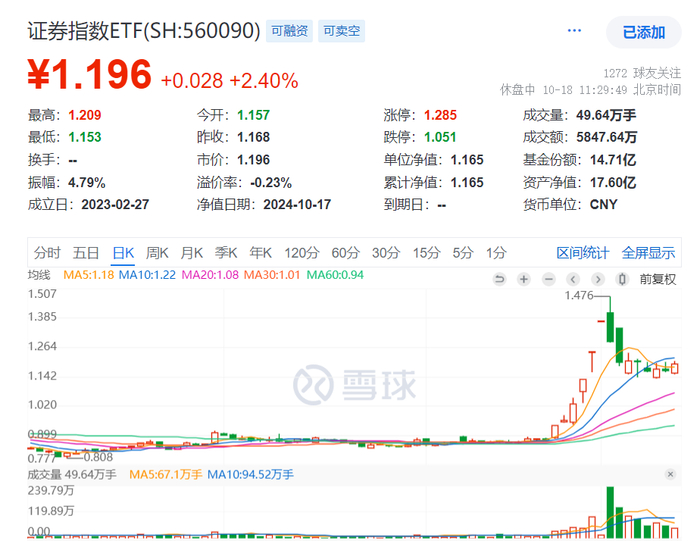Click the 最高 value 1.209
The image size is (700, 541).
click(x=84, y=115)
